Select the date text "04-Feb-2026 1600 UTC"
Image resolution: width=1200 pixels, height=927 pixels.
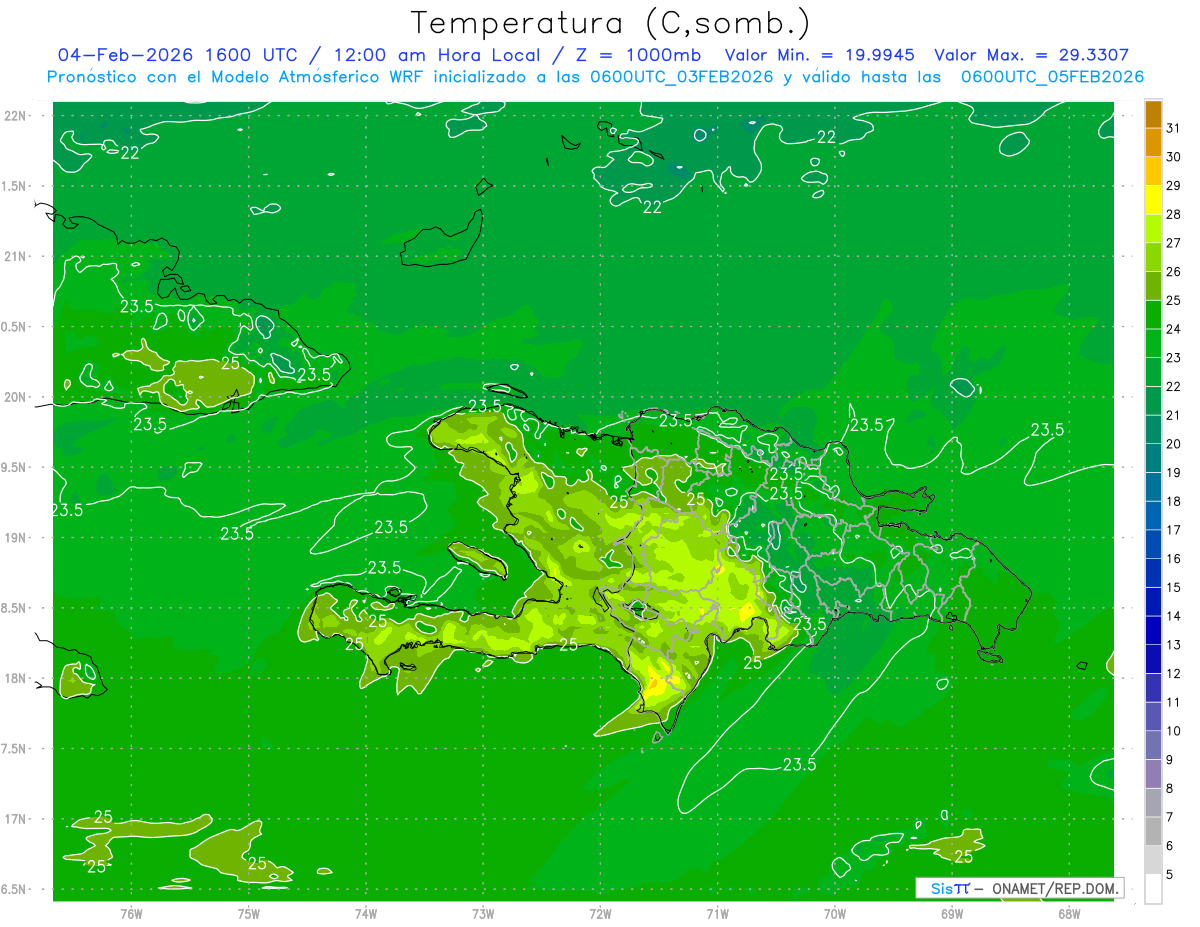[177, 55]
